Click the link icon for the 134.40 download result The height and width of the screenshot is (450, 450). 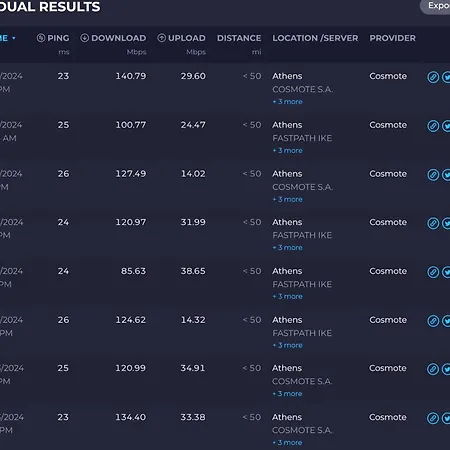tap(433, 418)
